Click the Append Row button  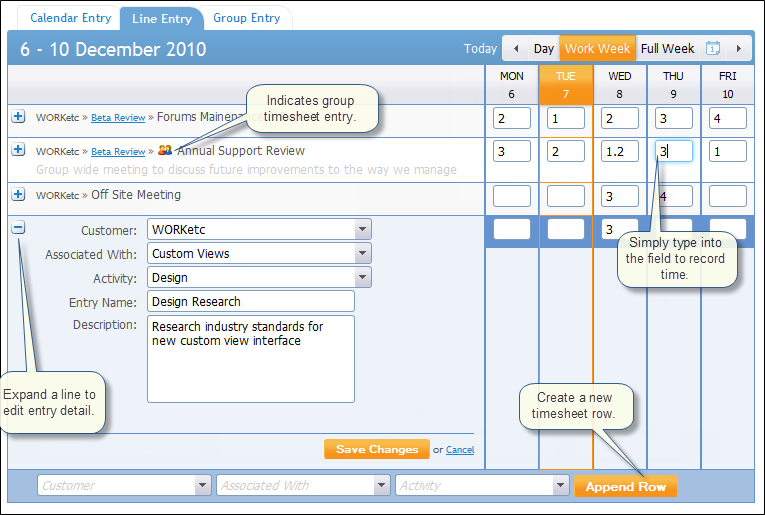point(624,486)
